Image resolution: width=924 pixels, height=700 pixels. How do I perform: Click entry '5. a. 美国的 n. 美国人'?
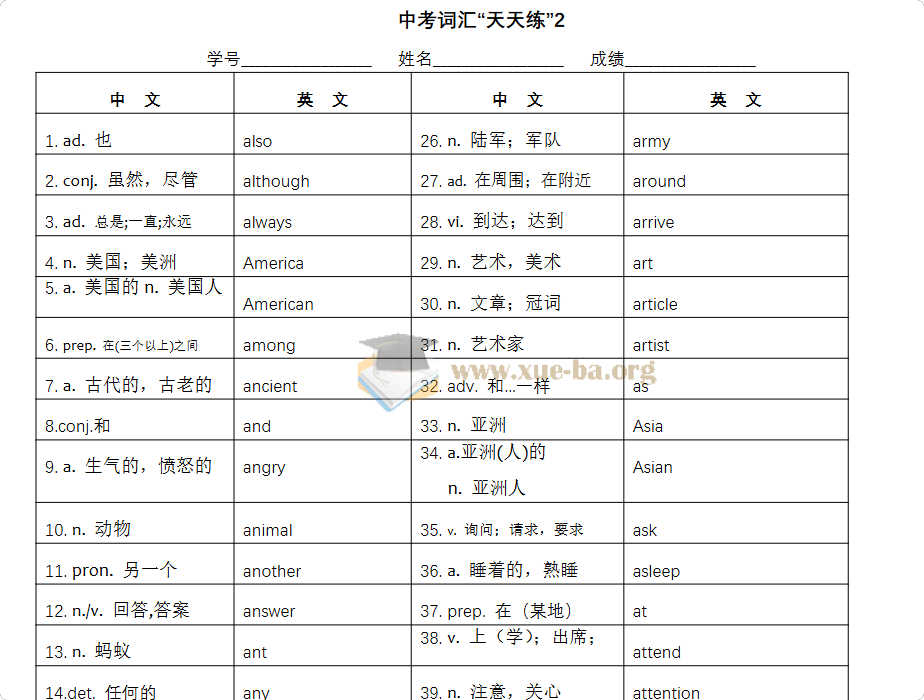[134, 287]
